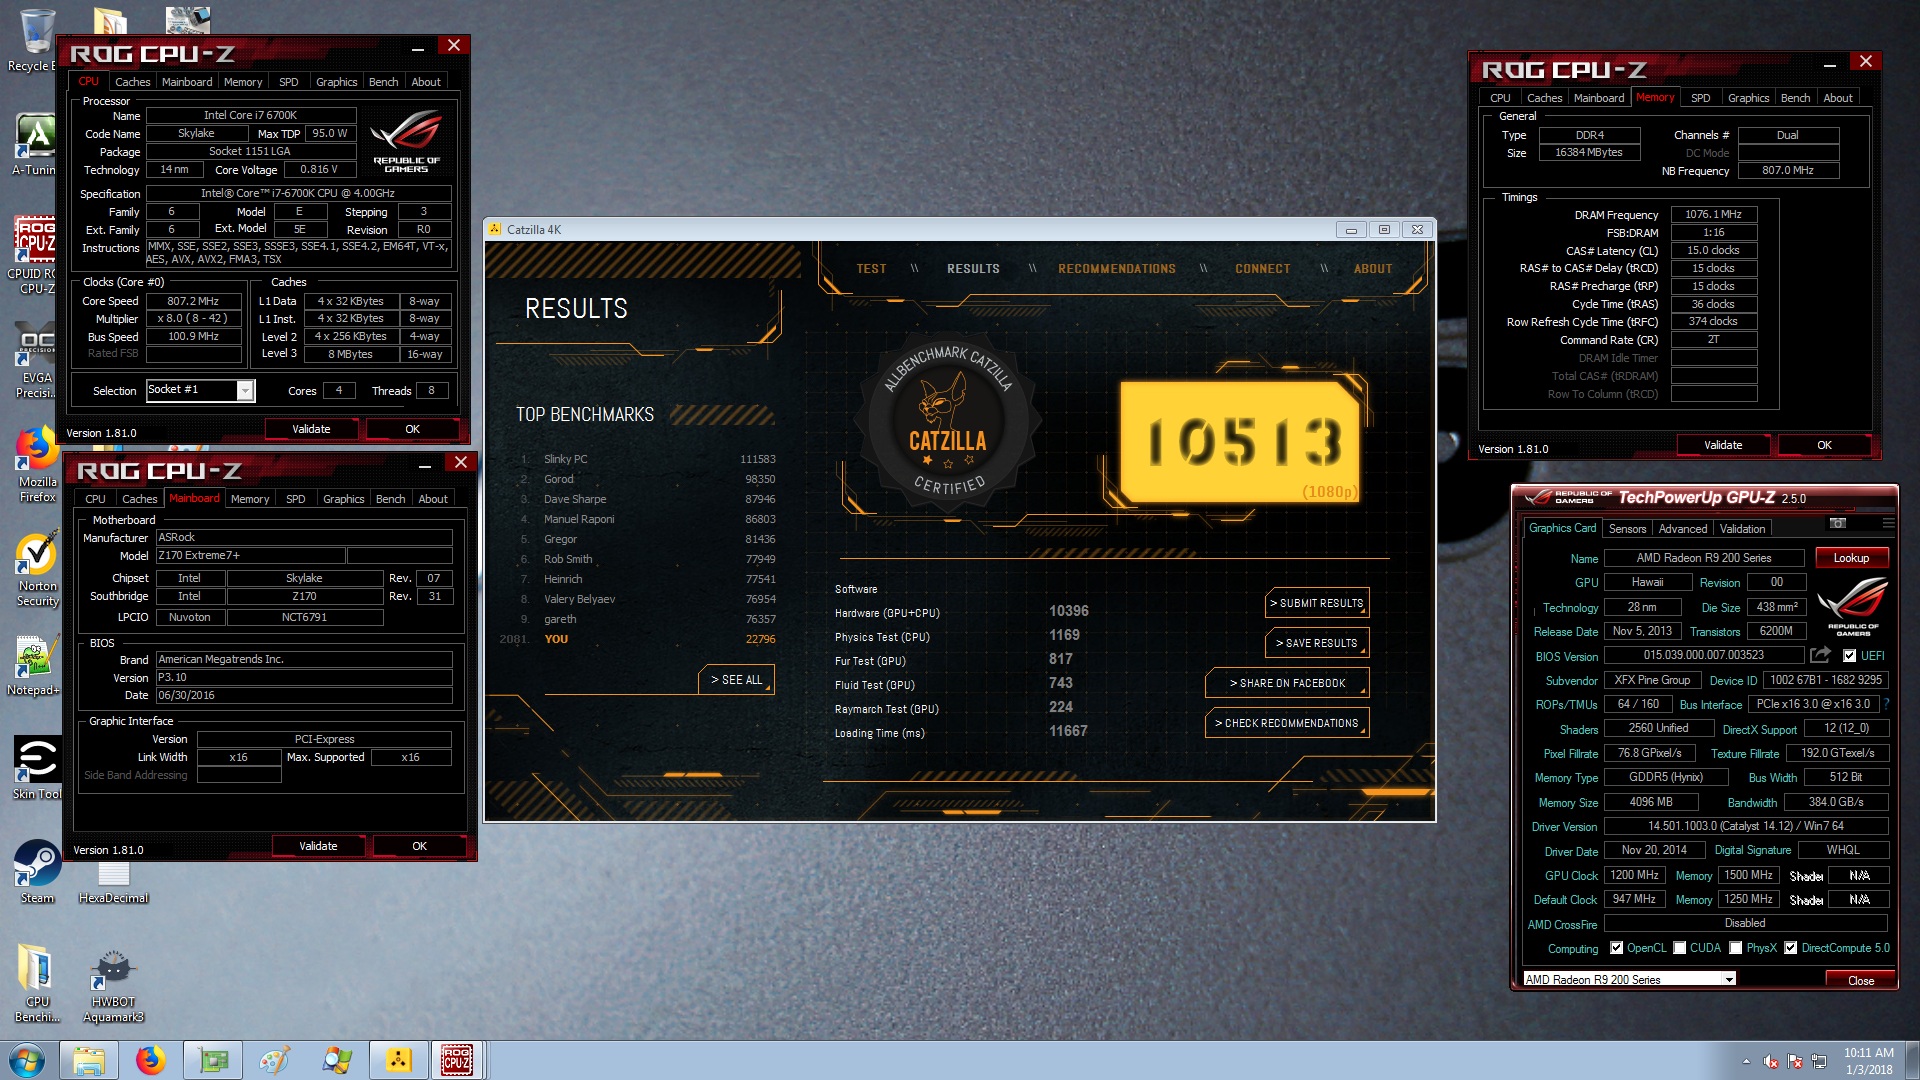The height and width of the screenshot is (1080, 1920).
Task: Click Action Center flag tray icon
Action: click(x=1795, y=1061)
